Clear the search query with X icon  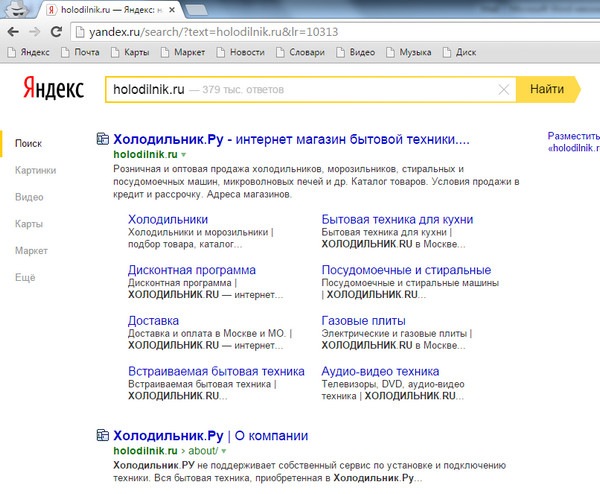point(504,90)
